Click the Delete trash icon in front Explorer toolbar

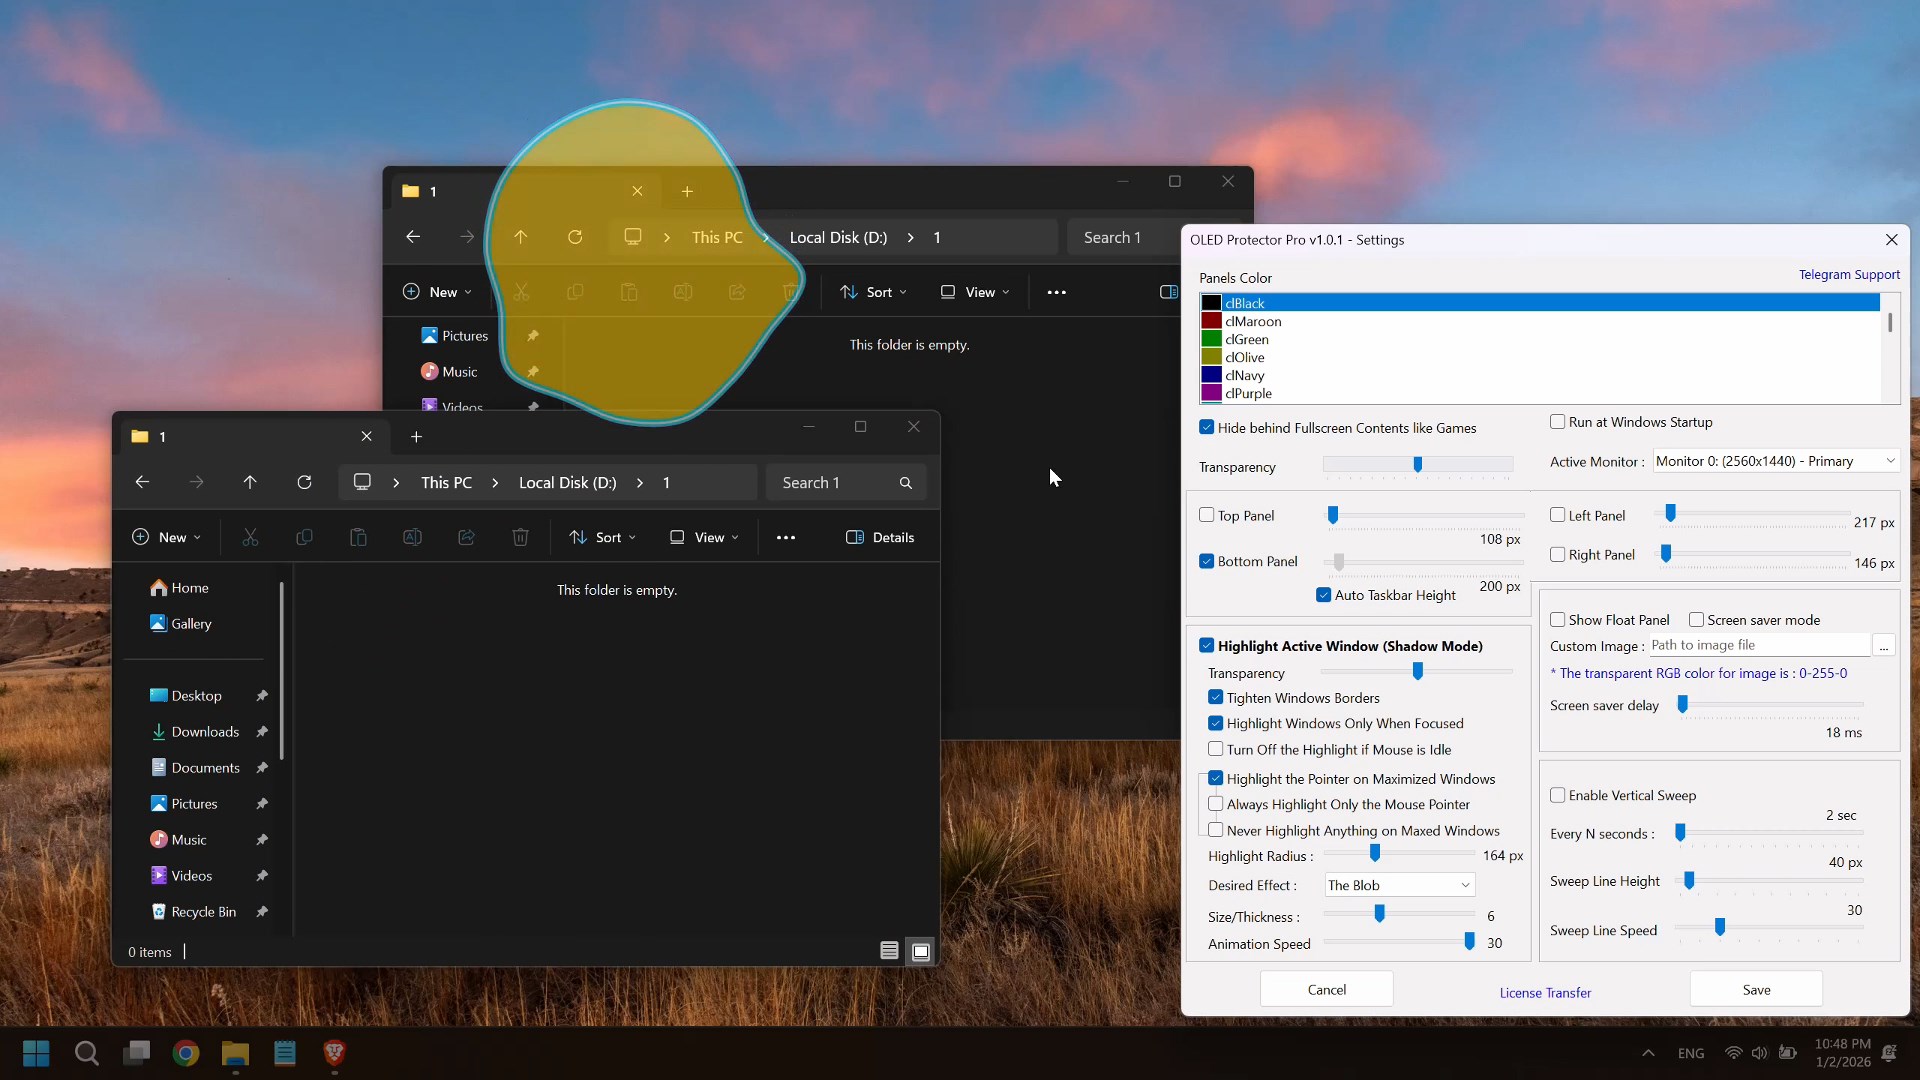pos(520,537)
